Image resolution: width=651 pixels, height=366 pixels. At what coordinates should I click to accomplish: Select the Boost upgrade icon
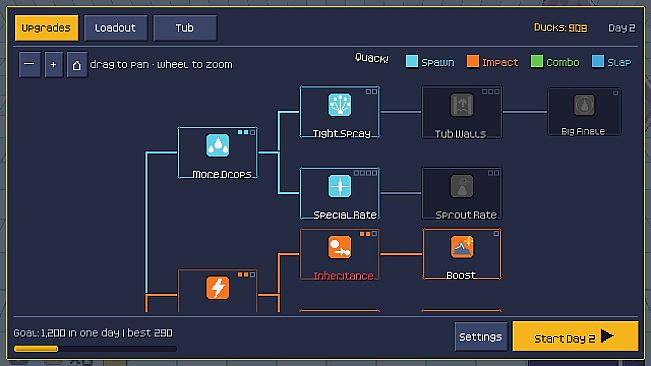[x=462, y=247]
